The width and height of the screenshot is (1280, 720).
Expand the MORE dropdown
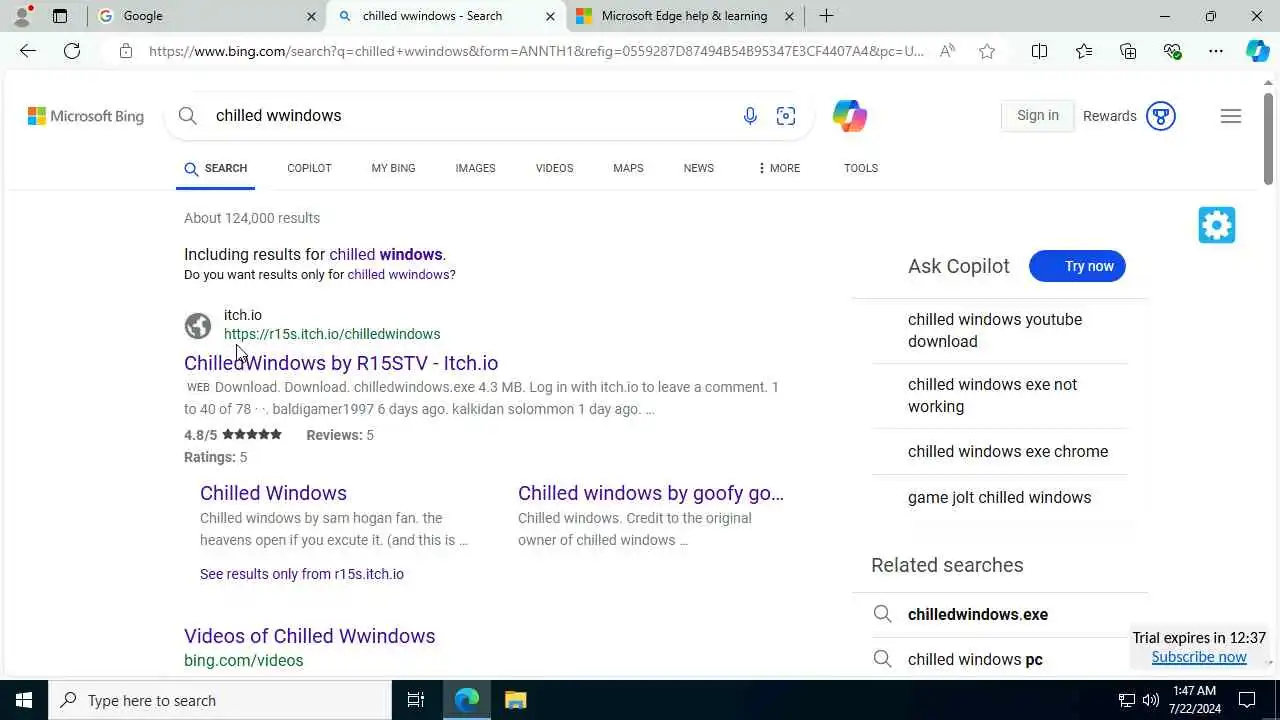pos(778,168)
